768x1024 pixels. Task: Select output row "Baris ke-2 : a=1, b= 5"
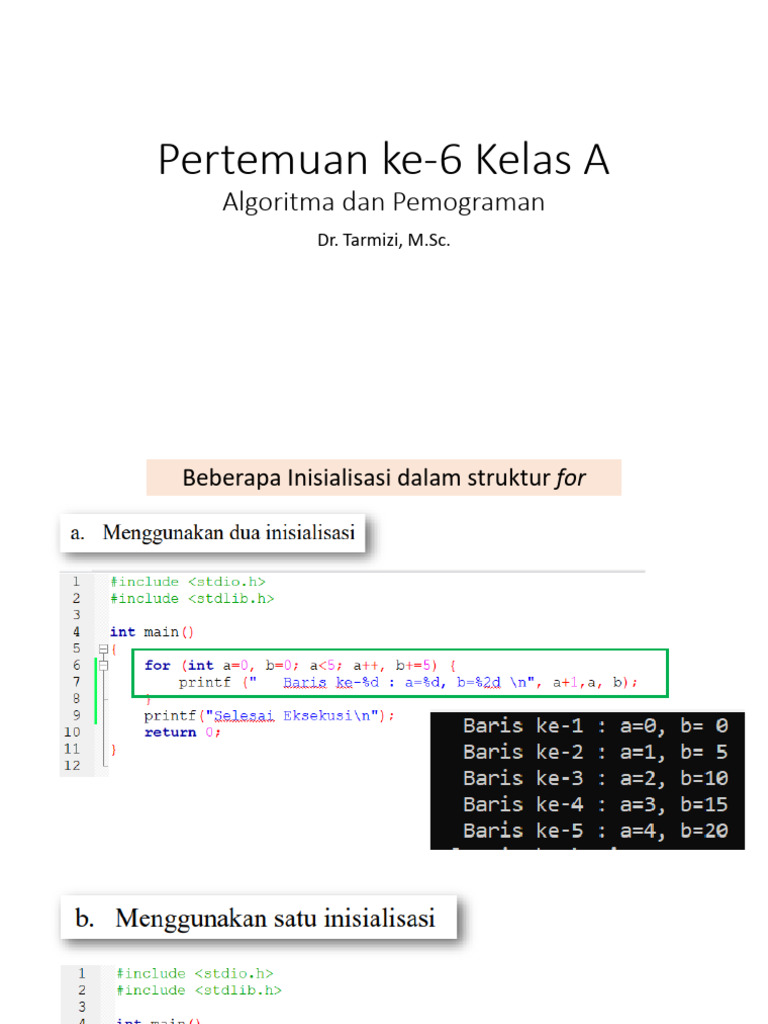(x=595, y=752)
